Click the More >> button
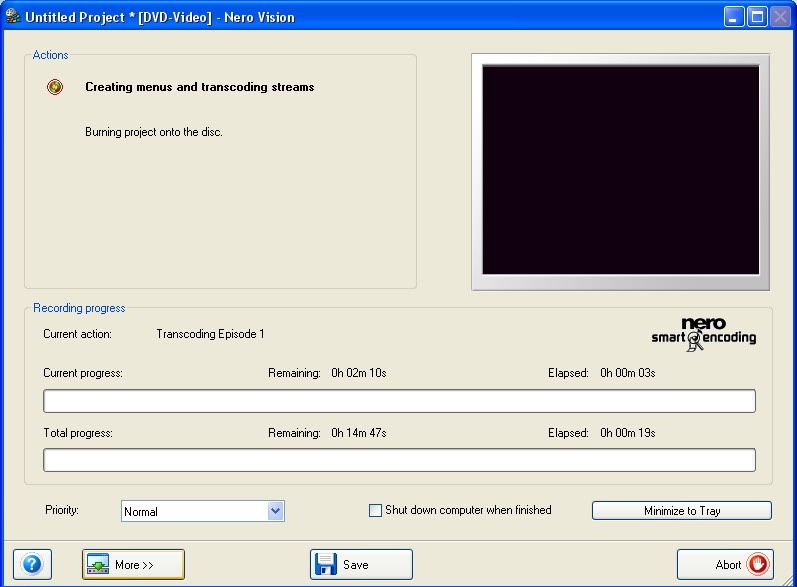This screenshot has height=587, width=797. [x=133, y=564]
